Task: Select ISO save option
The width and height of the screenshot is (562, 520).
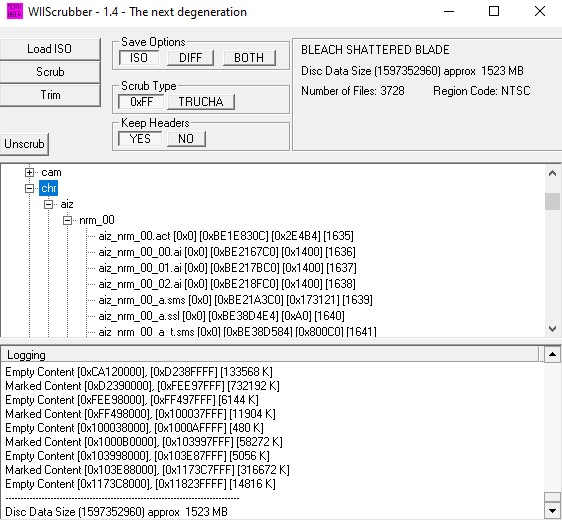Action: 139,58
